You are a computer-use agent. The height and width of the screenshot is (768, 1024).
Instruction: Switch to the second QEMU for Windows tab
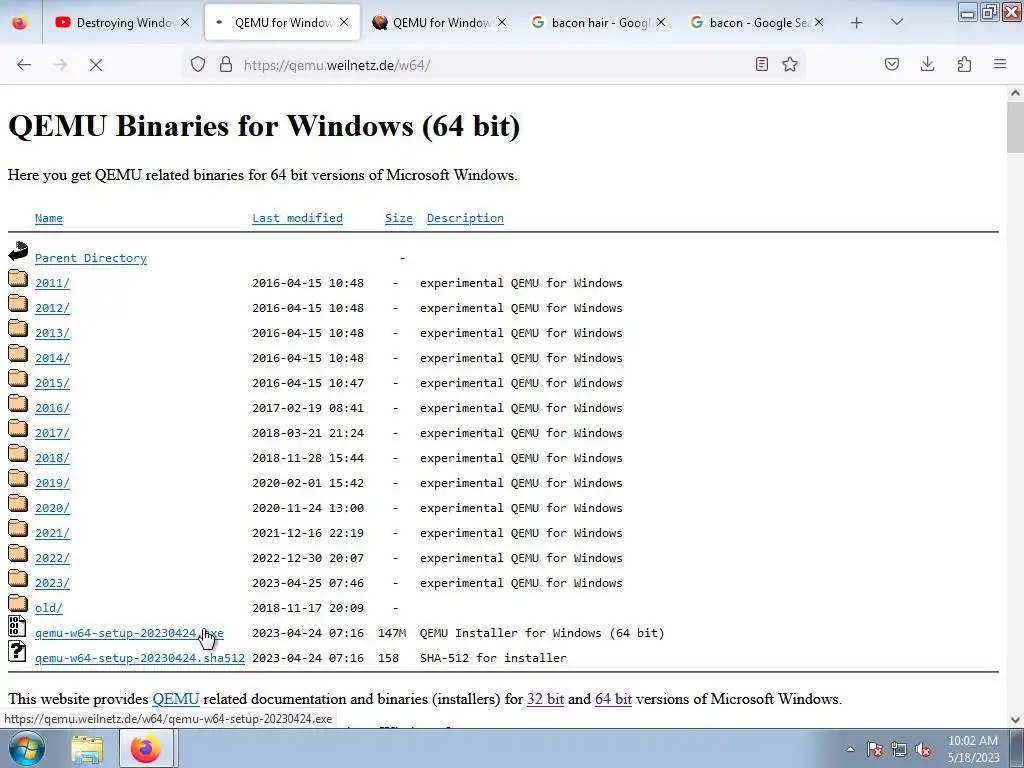pos(440,22)
